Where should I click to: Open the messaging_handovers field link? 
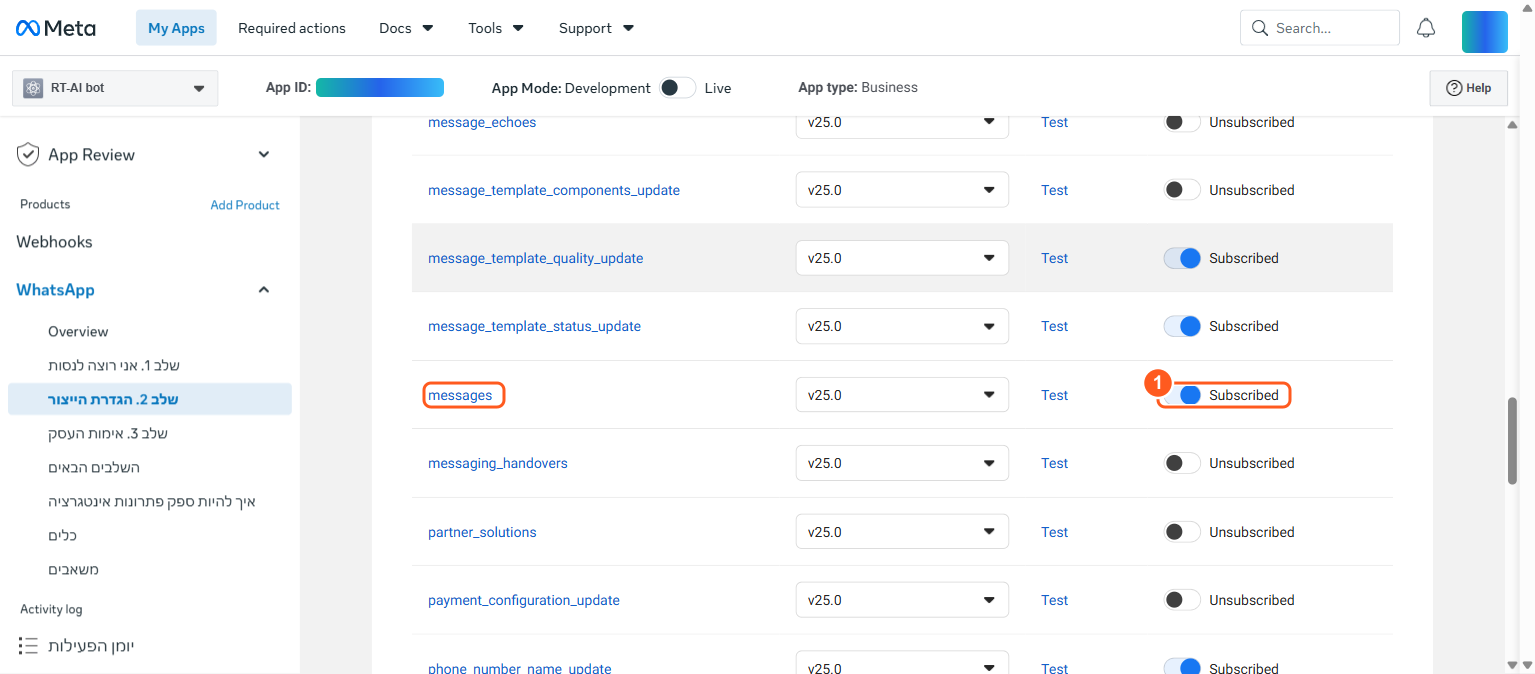coord(498,463)
